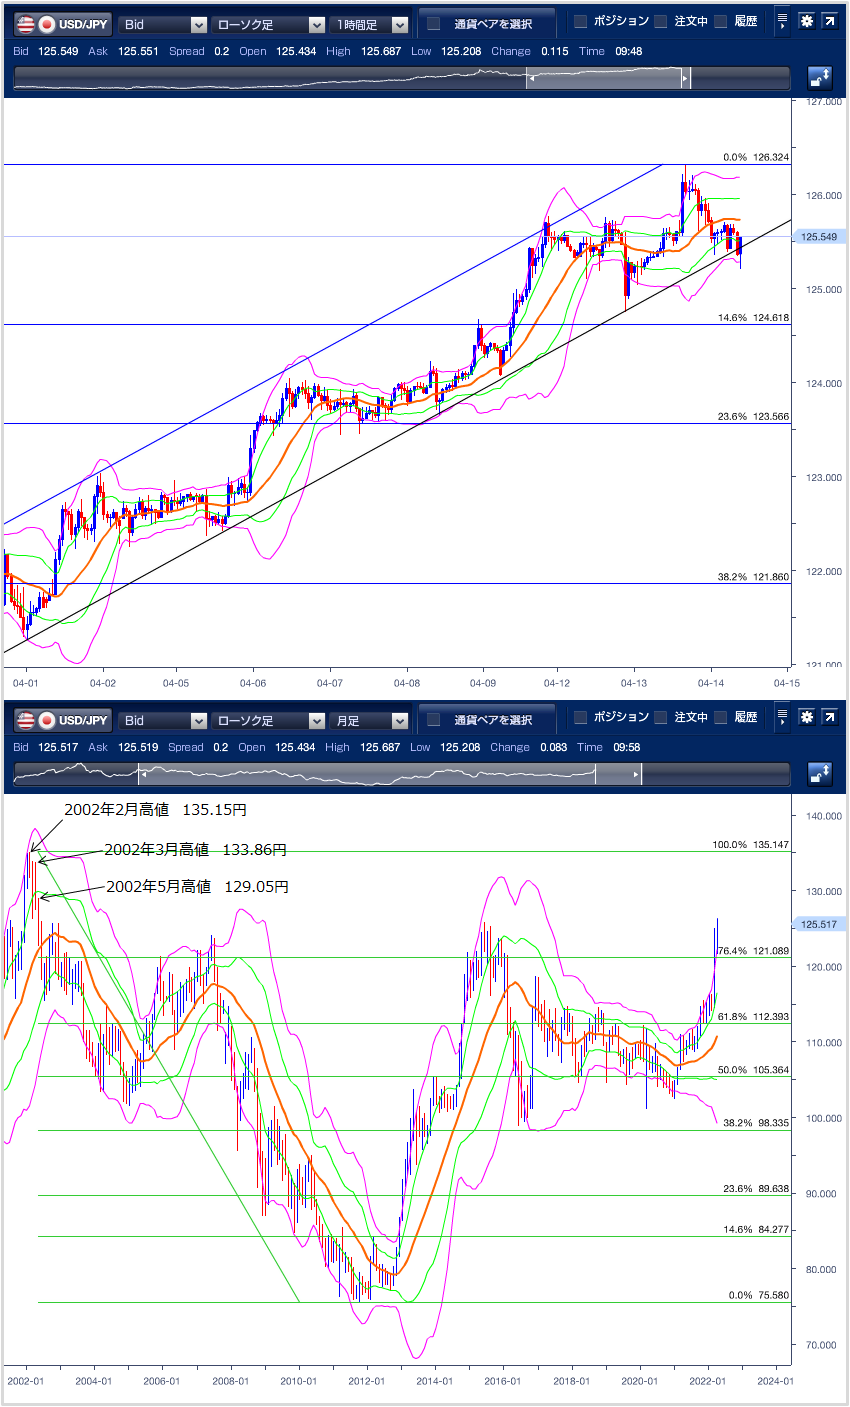This screenshot has height=1407, width=850.
Task: Open settings gear in bottom monthly chart
Action: (x=807, y=718)
